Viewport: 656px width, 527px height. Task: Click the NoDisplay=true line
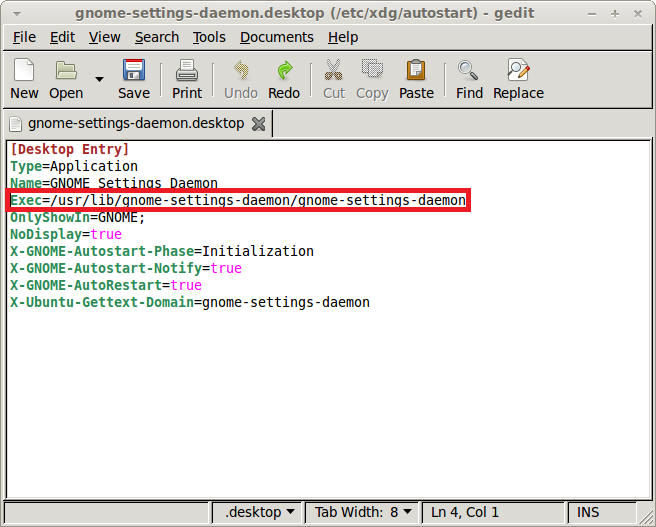click(x=66, y=234)
